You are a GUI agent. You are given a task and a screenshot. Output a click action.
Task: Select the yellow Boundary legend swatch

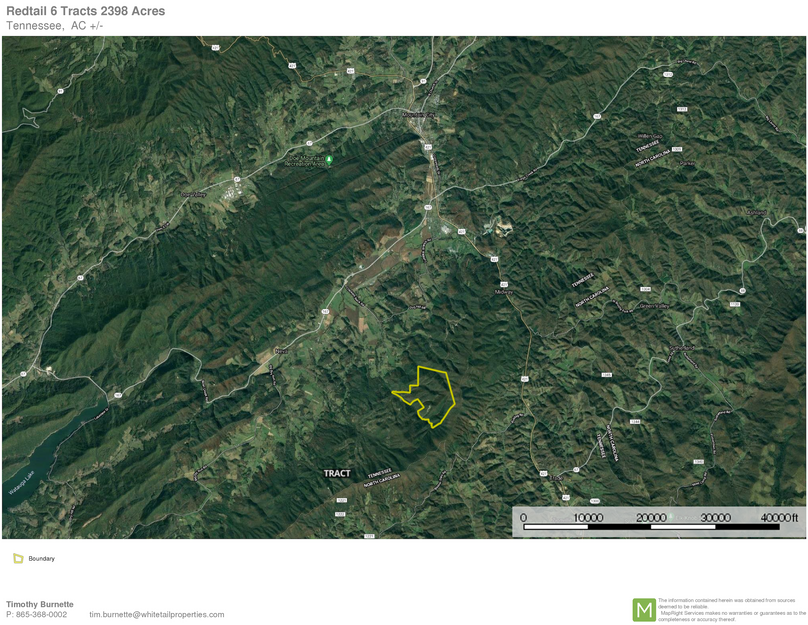[x=18, y=558]
